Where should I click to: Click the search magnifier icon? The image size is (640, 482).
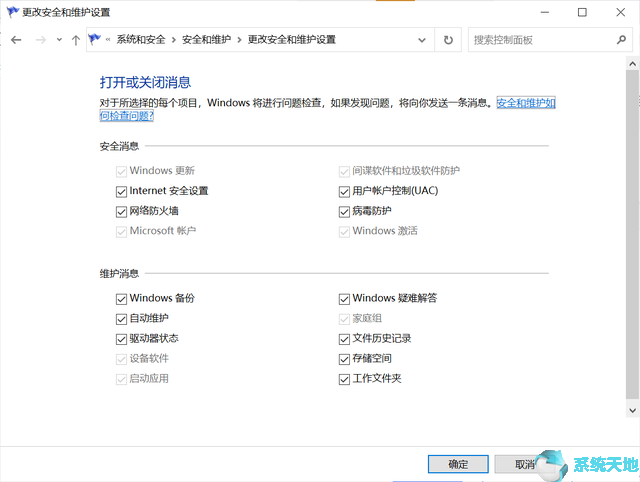coord(621,40)
